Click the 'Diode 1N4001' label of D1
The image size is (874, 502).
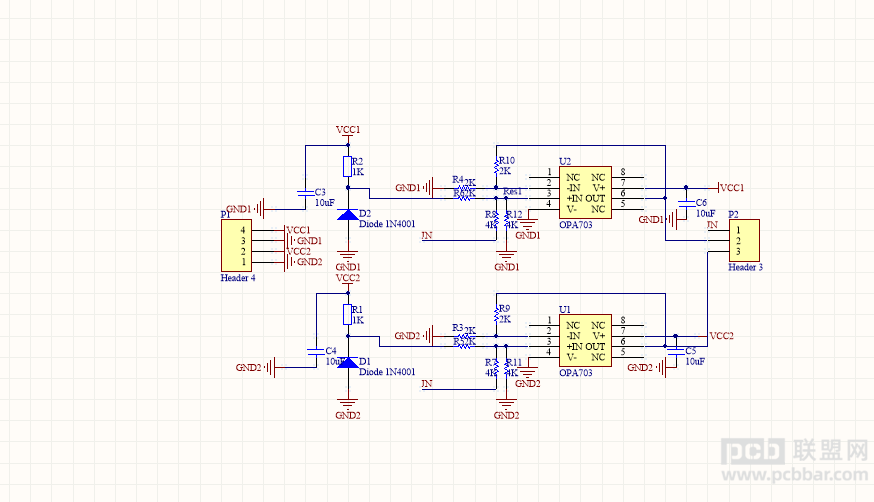tap(387, 372)
